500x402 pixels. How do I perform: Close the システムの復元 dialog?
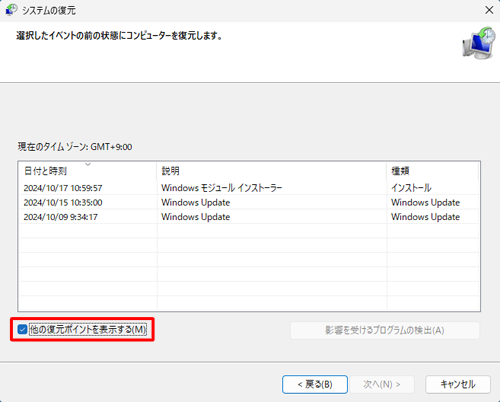click(x=489, y=10)
